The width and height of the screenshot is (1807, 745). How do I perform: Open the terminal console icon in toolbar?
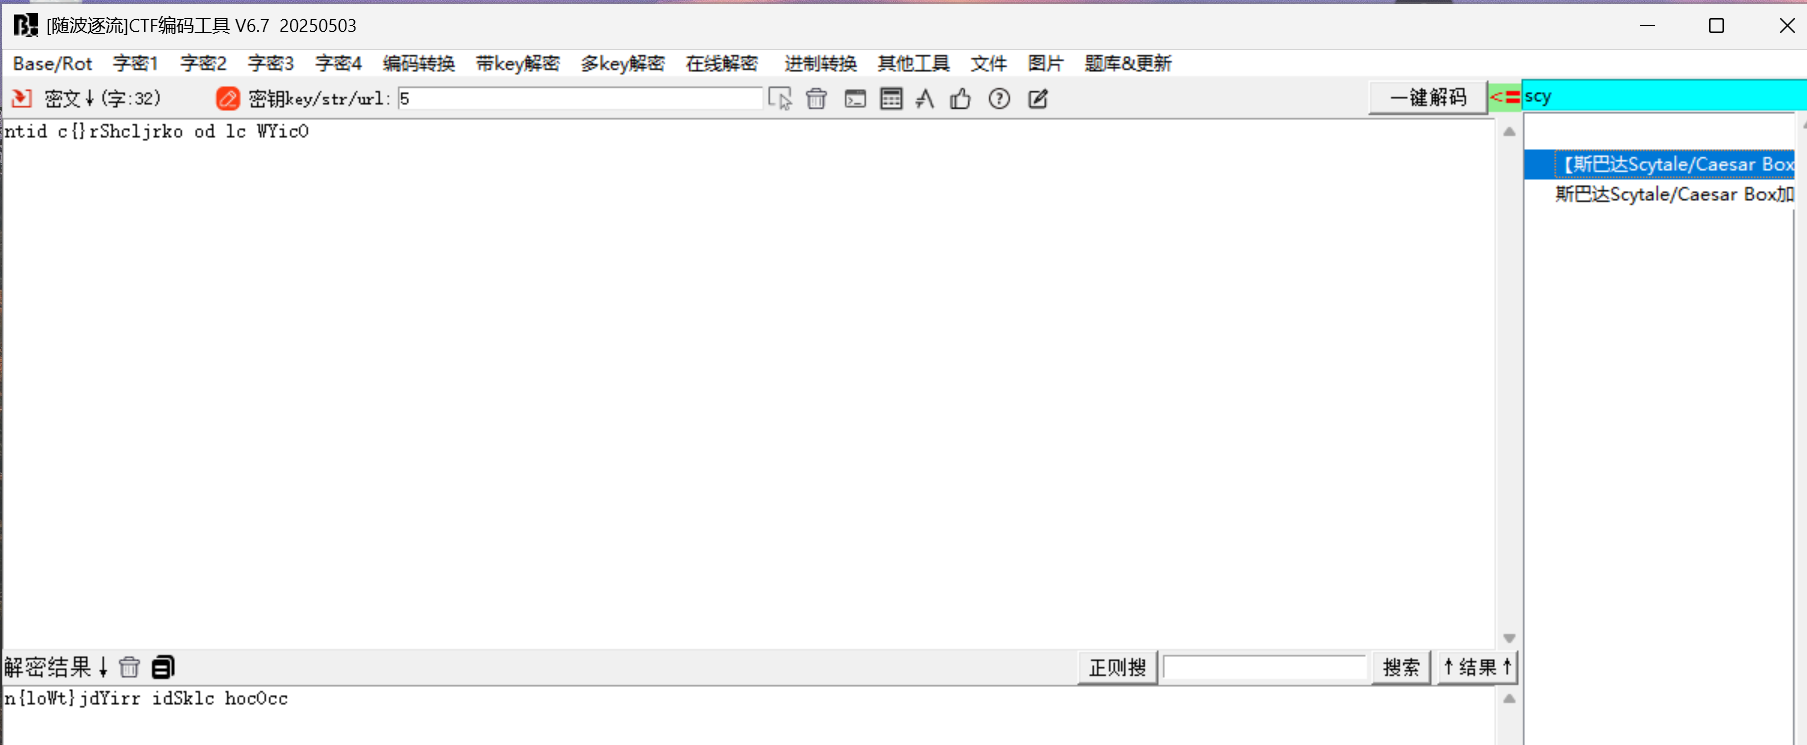[855, 98]
